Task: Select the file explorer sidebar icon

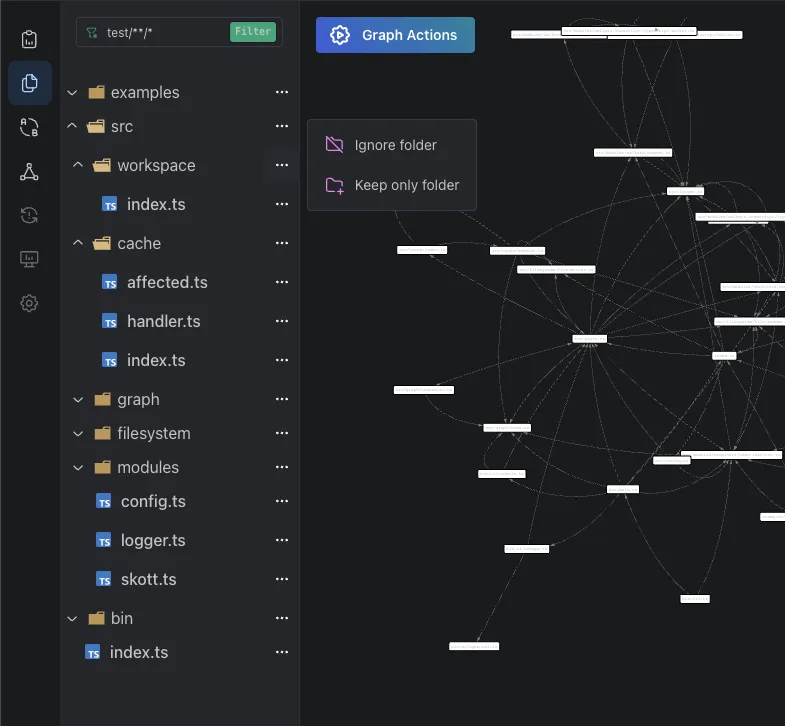Action: [30, 83]
